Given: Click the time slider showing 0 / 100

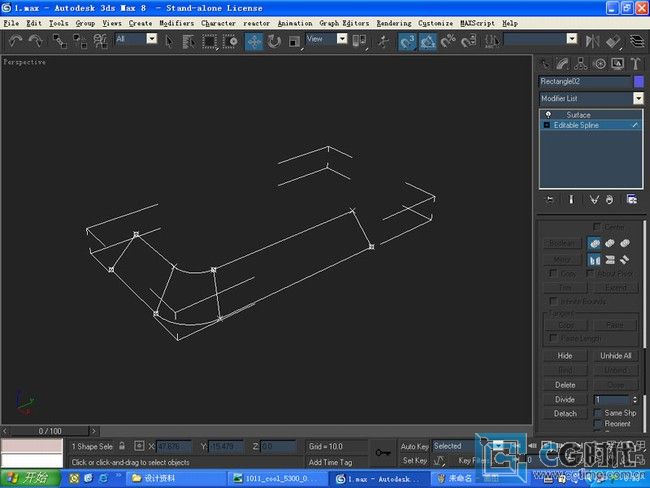Looking at the screenshot, I should [x=49, y=431].
